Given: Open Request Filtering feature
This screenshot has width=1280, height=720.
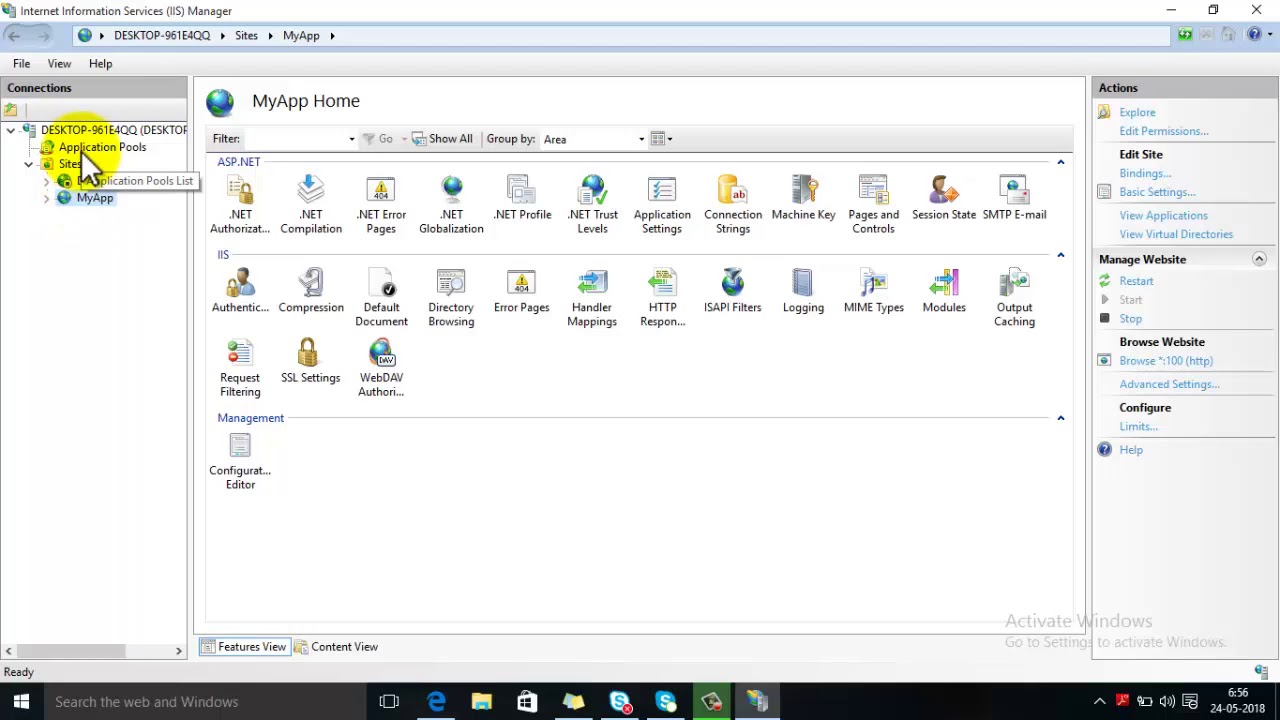Looking at the screenshot, I should click(x=240, y=368).
